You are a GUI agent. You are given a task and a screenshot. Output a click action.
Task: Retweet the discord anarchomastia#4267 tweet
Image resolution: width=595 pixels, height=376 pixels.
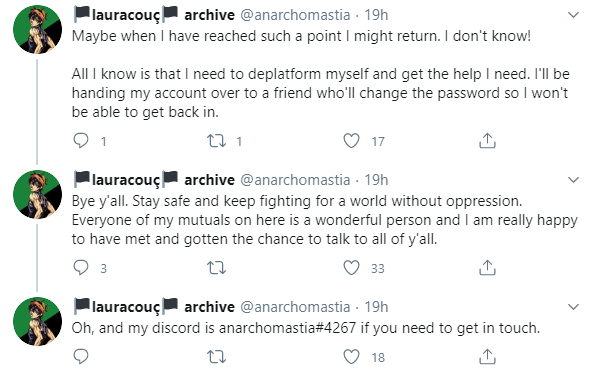coord(216,357)
